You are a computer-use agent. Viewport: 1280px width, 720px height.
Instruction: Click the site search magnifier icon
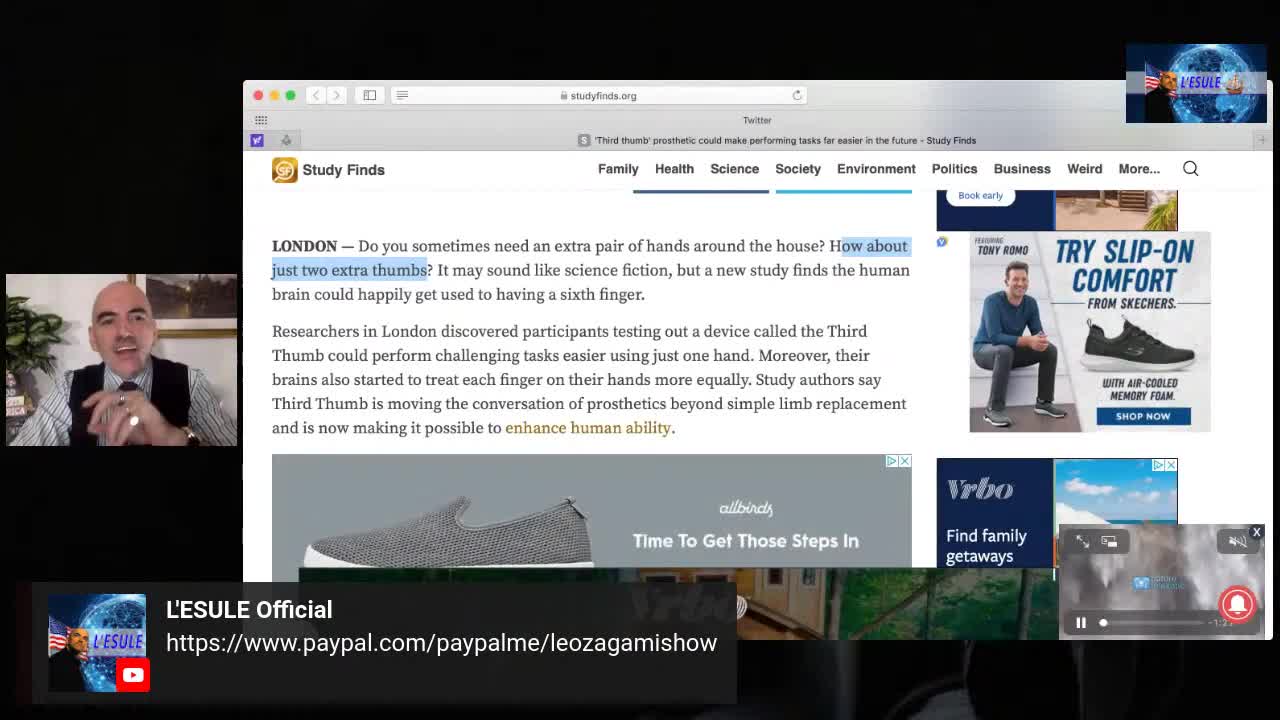[1190, 168]
